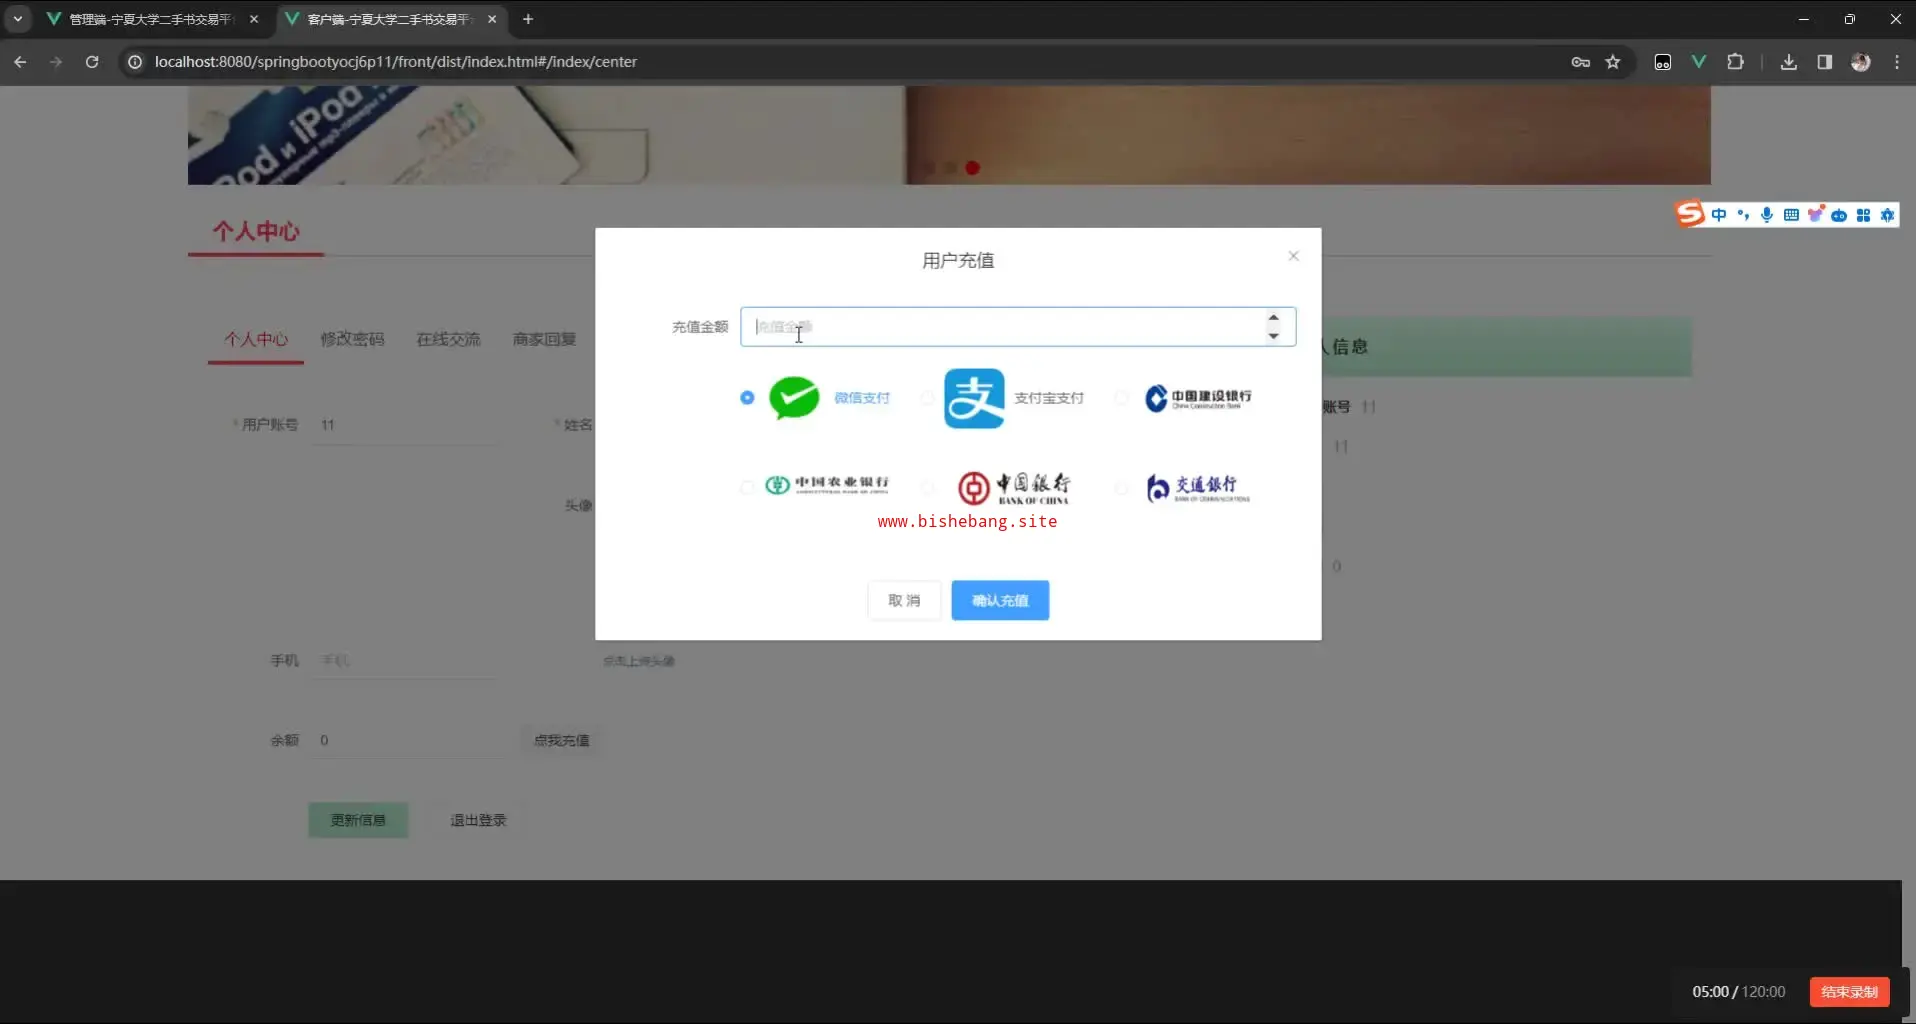Switch to the 在线交流 tab

point(448,339)
